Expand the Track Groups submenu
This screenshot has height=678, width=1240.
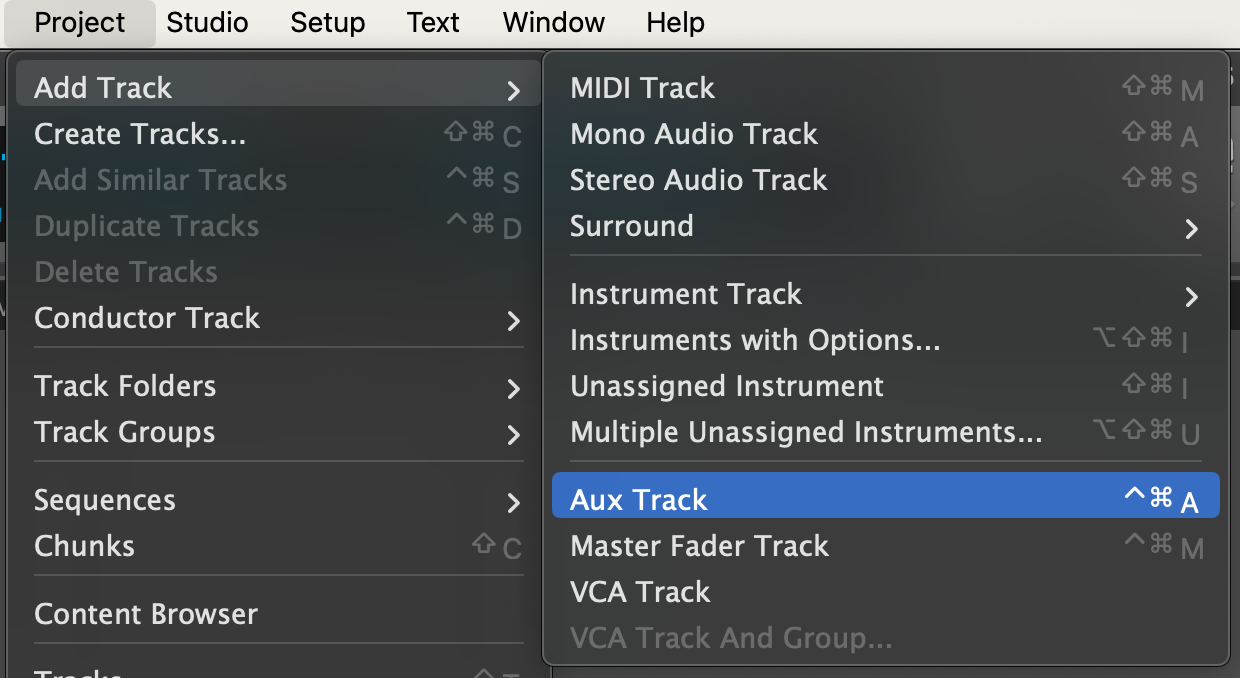coord(513,434)
